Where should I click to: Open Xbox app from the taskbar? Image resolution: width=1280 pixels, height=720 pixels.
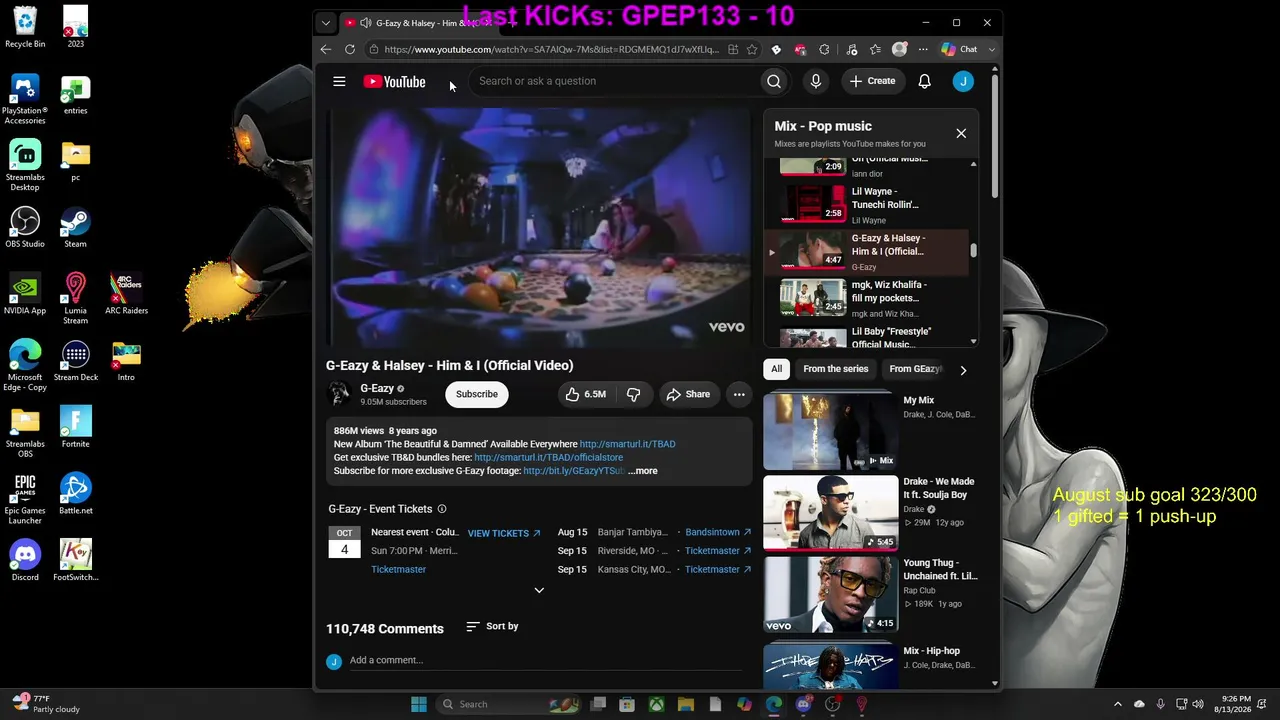coord(656,704)
